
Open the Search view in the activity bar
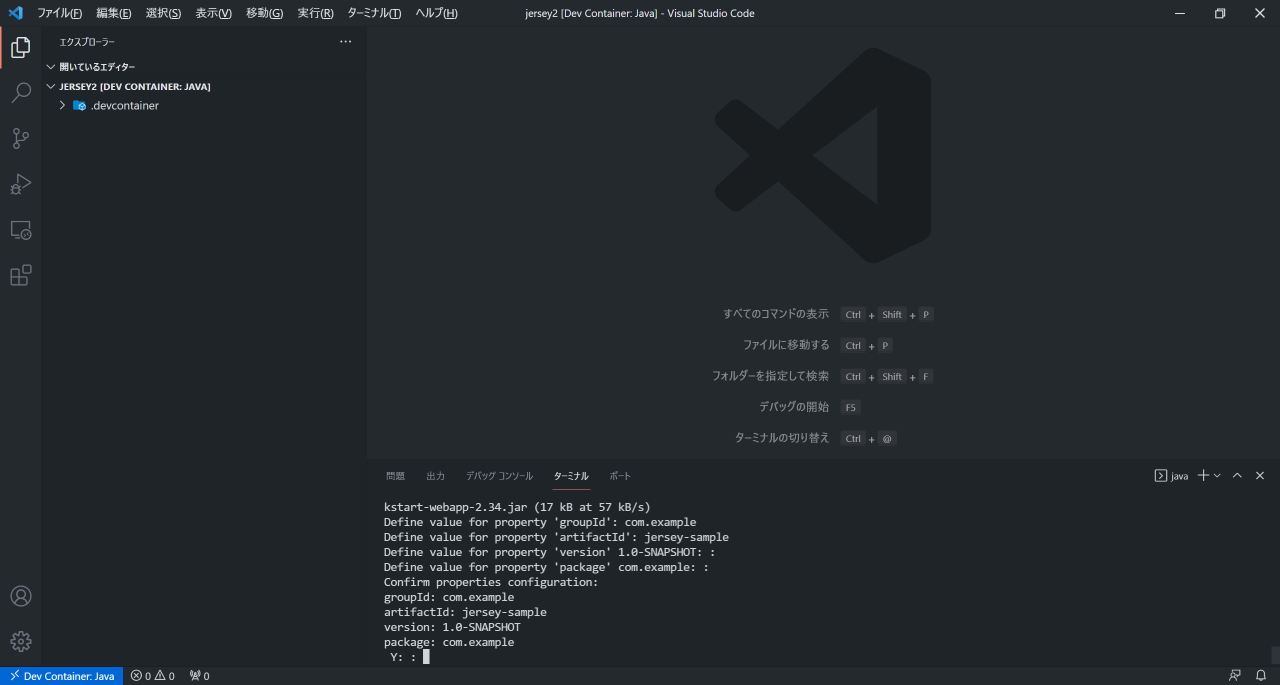(x=20, y=93)
